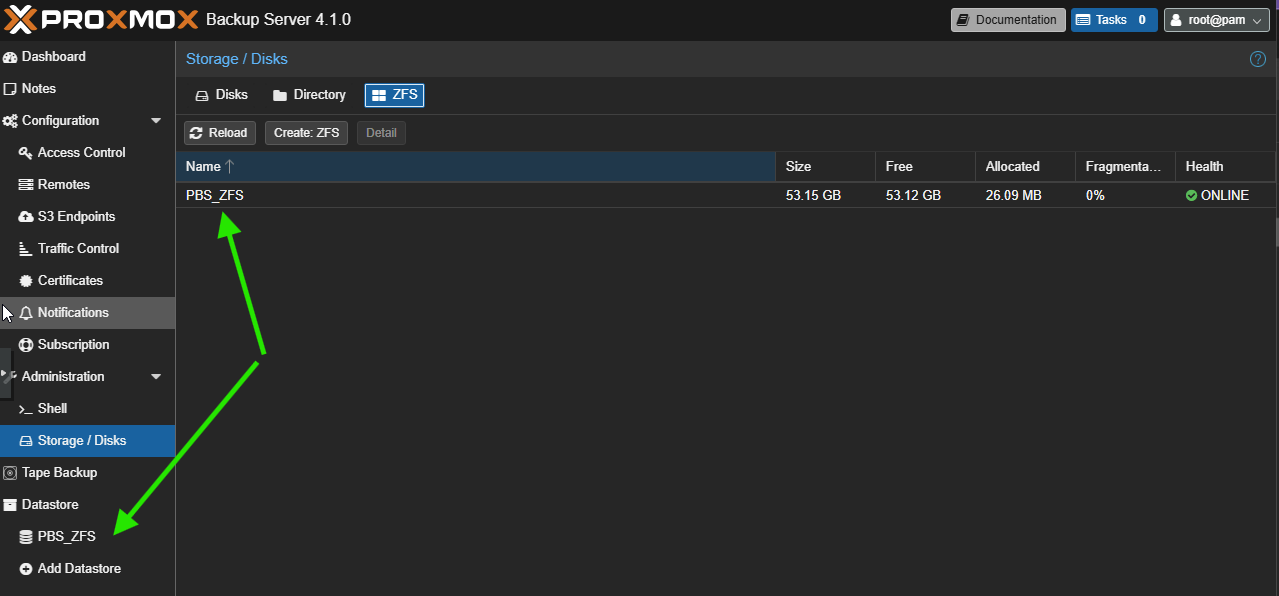Click the Create: ZFS button
Viewport: 1279px width, 596px height.
pyautogui.click(x=306, y=133)
